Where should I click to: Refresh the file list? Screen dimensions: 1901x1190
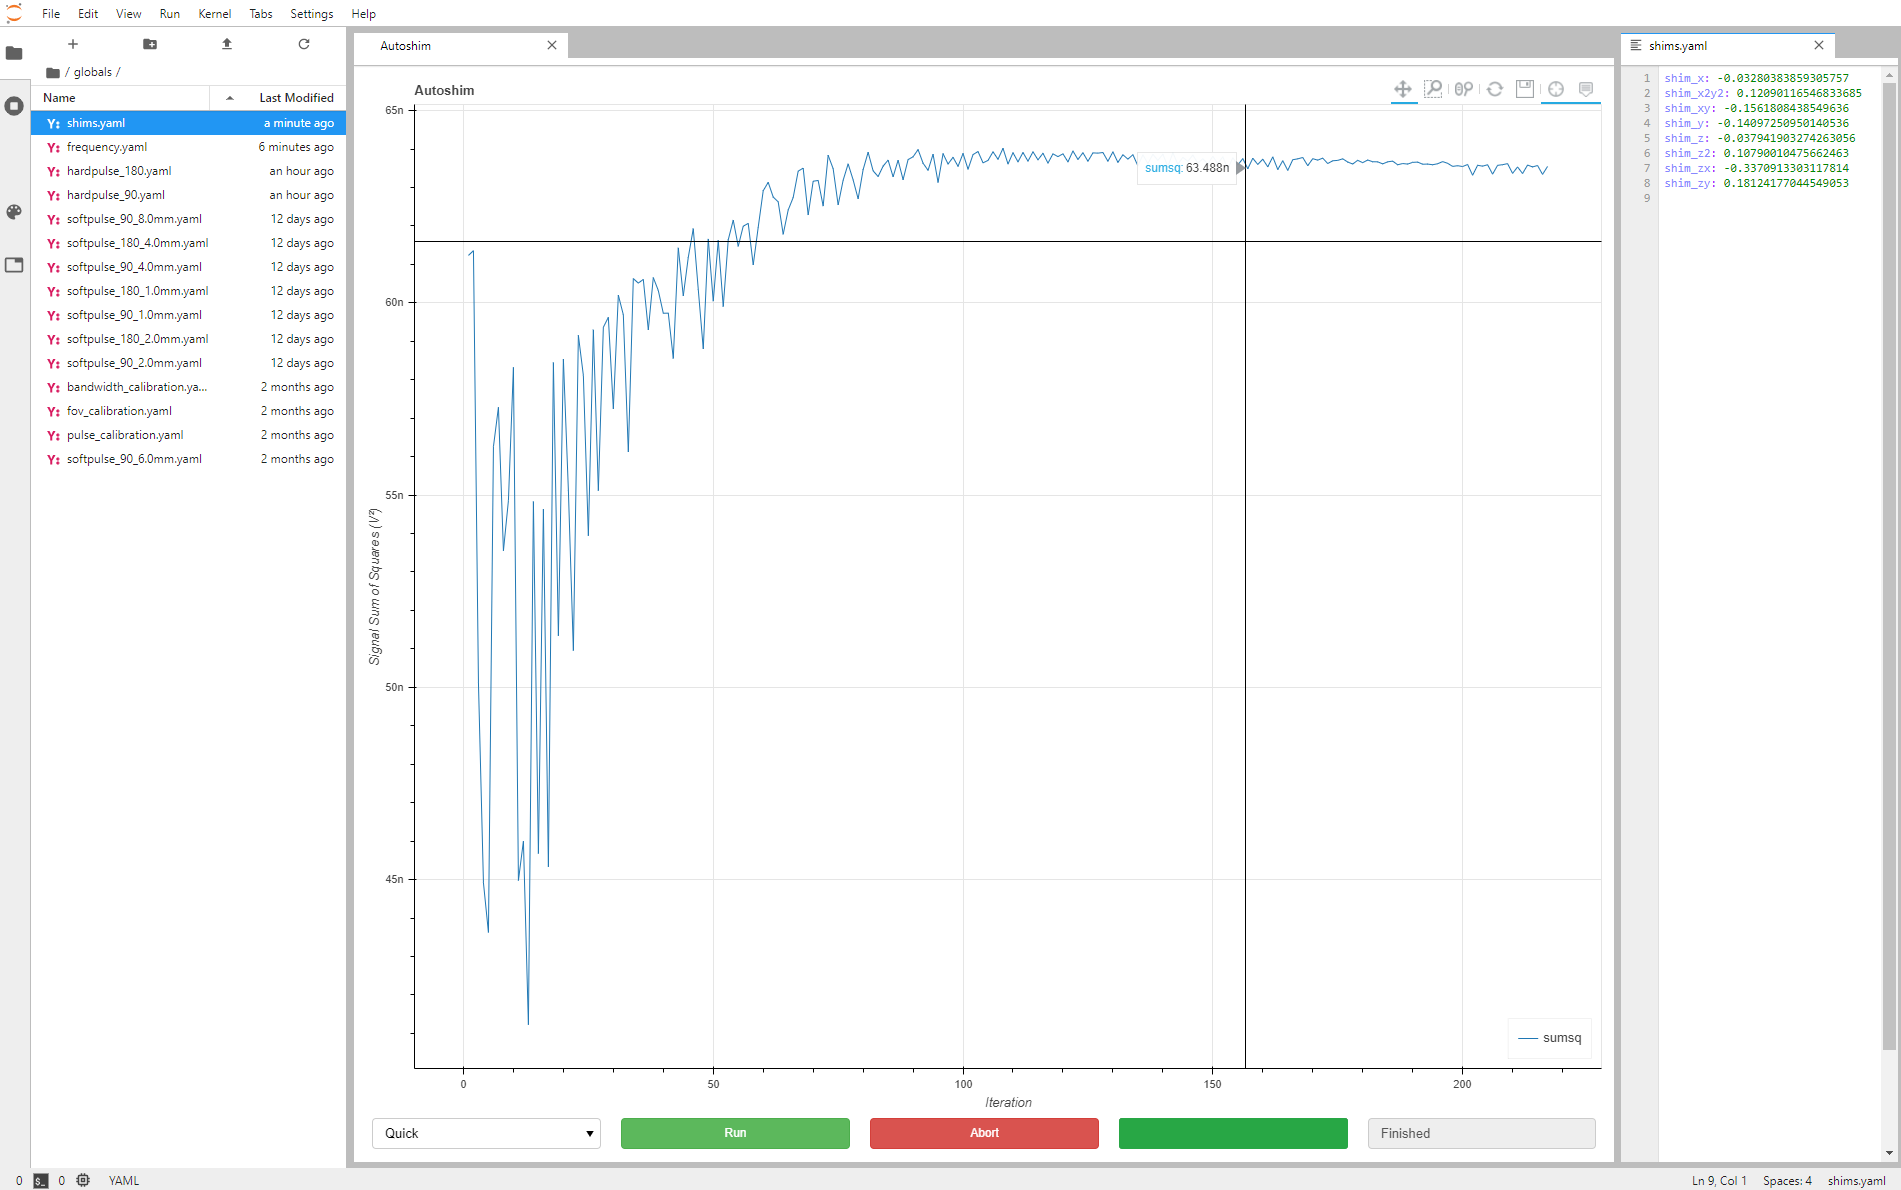[x=304, y=44]
